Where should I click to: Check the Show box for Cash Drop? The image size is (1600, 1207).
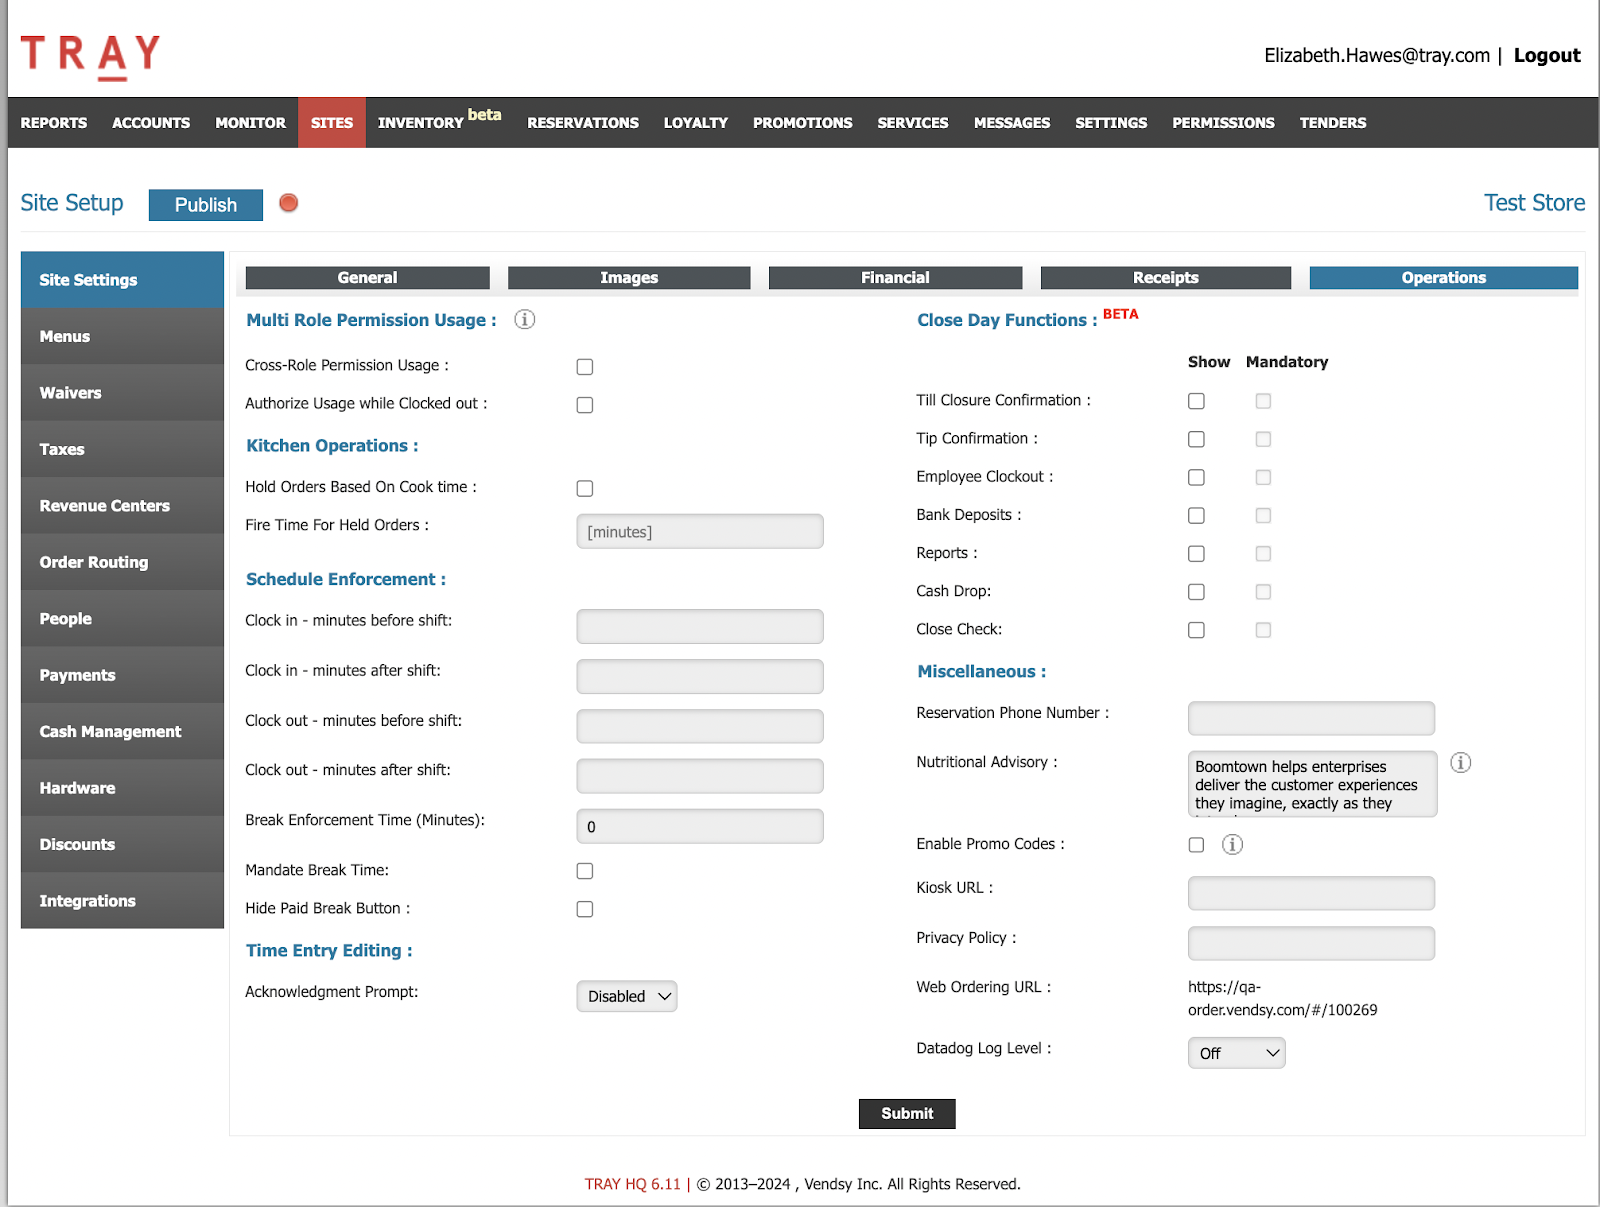pyautogui.click(x=1196, y=591)
